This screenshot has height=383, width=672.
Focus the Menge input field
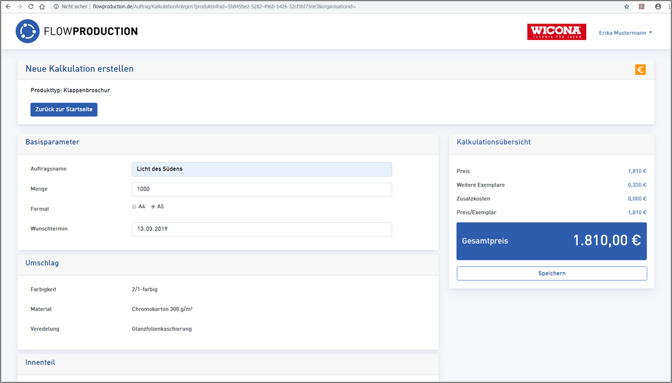point(262,189)
